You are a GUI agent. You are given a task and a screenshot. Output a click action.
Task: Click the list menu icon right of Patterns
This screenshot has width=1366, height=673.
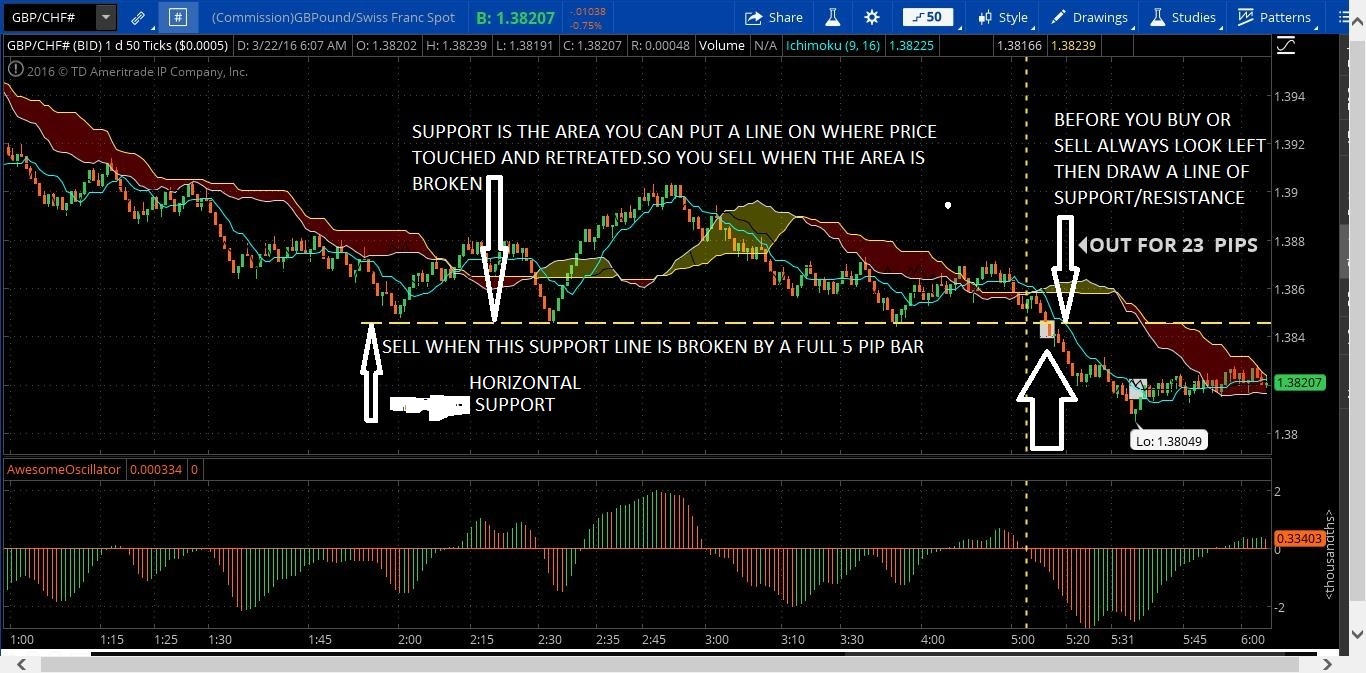[1342, 17]
